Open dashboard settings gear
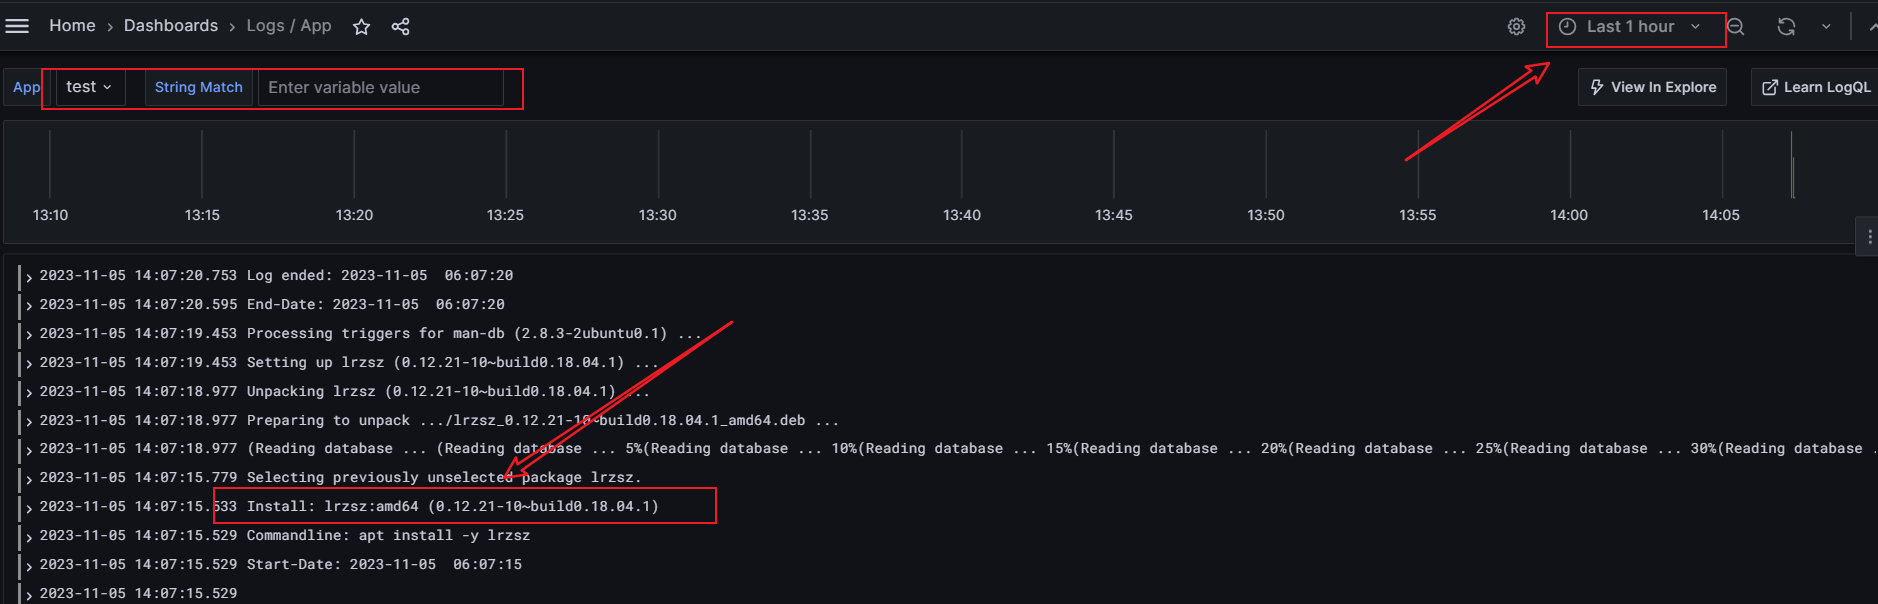The image size is (1878, 604). click(1516, 27)
